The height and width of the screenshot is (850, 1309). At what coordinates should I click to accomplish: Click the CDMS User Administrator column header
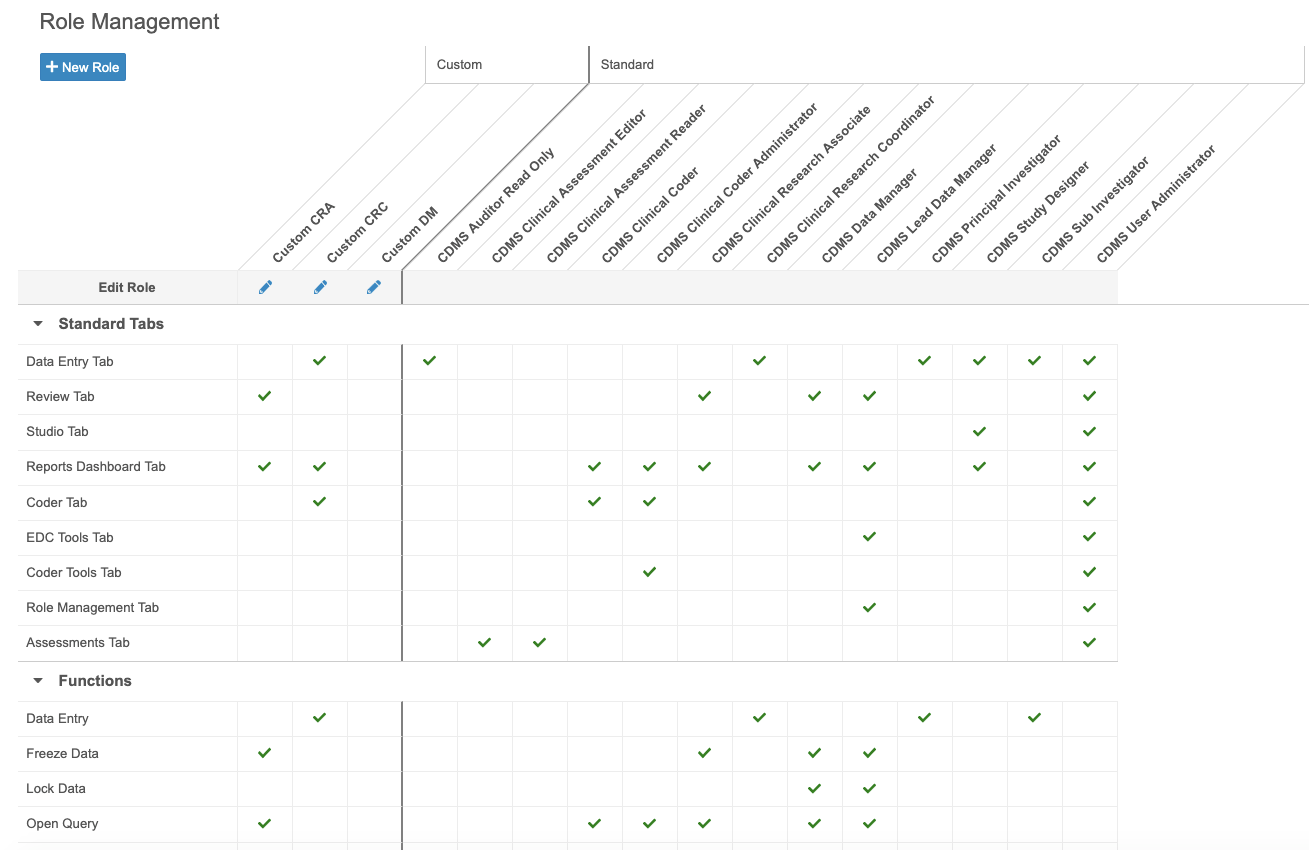(1155, 205)
